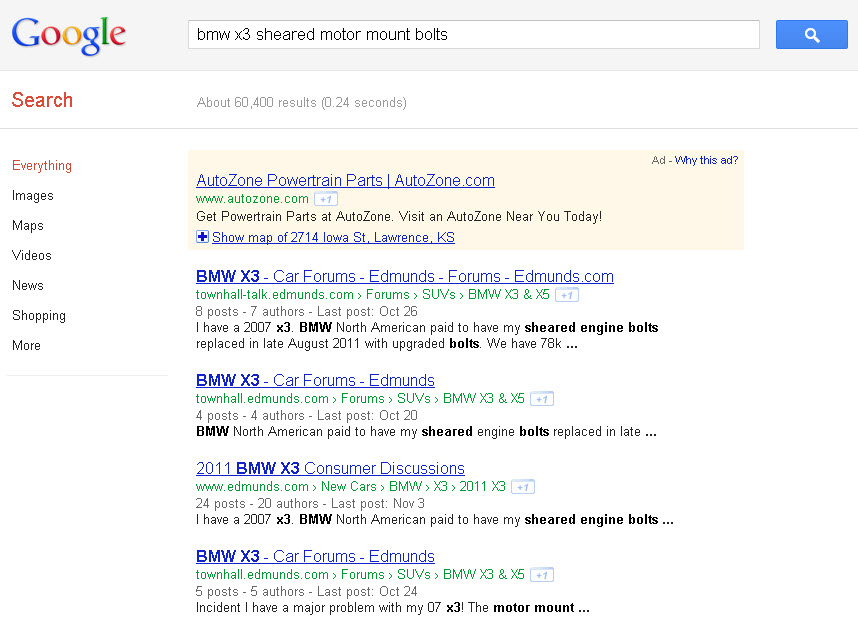Click '4 posts - 4 authors' text
This screenshot has width=858, height=620.
pyautogui.click(x=250, y=415)
